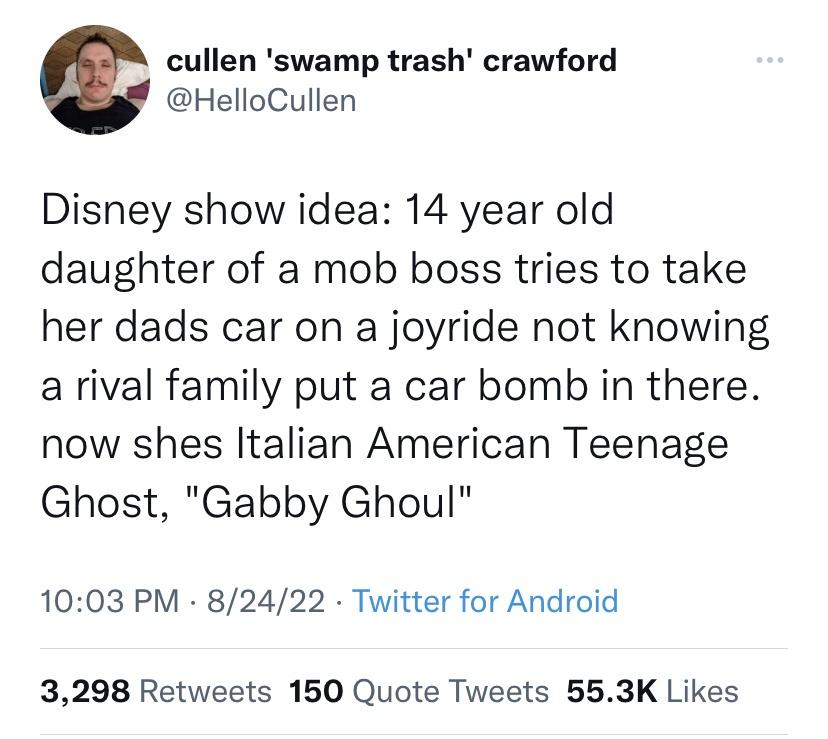The width and height of the screenshot is (828, 739).
Task: Click the 10:03 PM timestamp
Action: [96, 601]
